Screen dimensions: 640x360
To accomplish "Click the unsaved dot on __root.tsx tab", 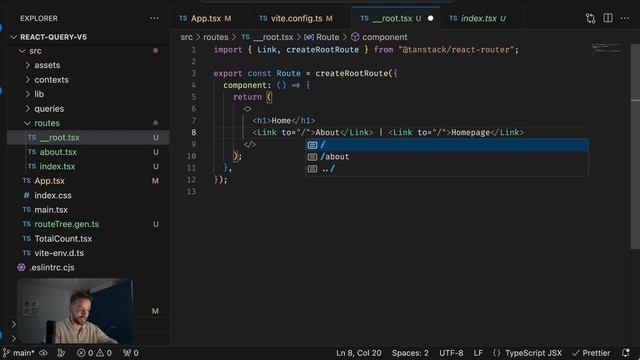I will point(430,18).
